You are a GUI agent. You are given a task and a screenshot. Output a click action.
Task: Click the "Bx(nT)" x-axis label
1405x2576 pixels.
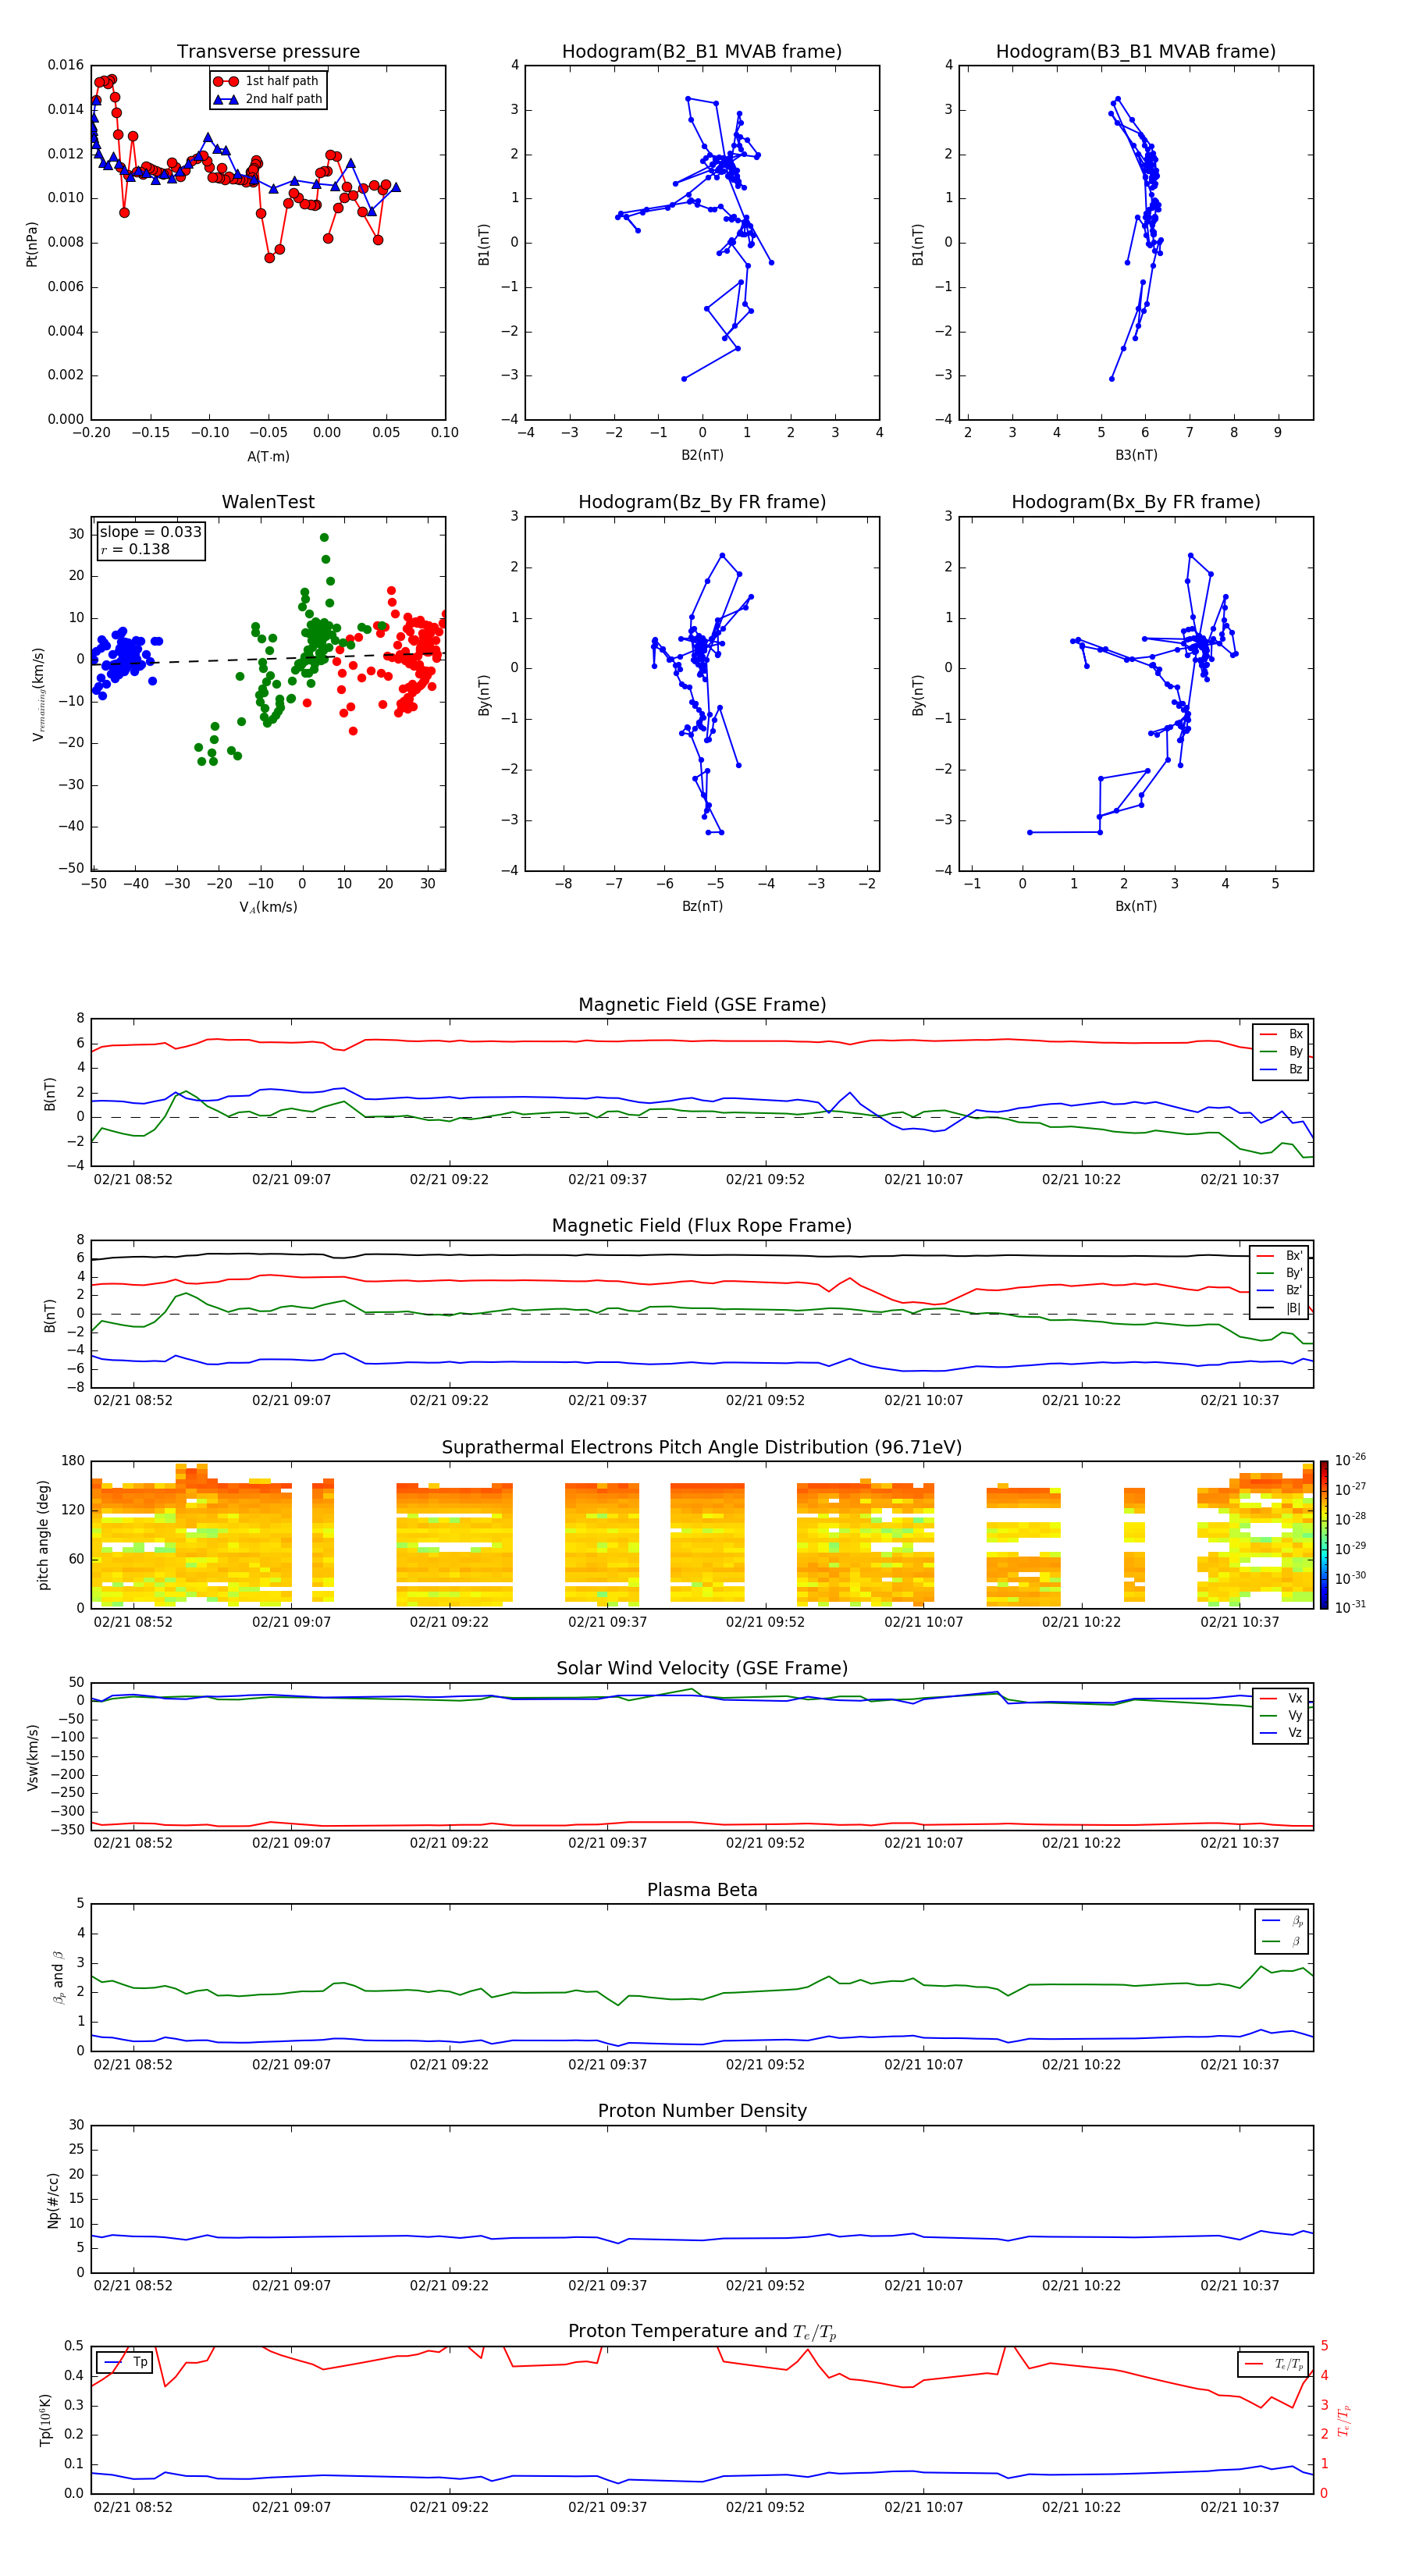[1136, 906]
